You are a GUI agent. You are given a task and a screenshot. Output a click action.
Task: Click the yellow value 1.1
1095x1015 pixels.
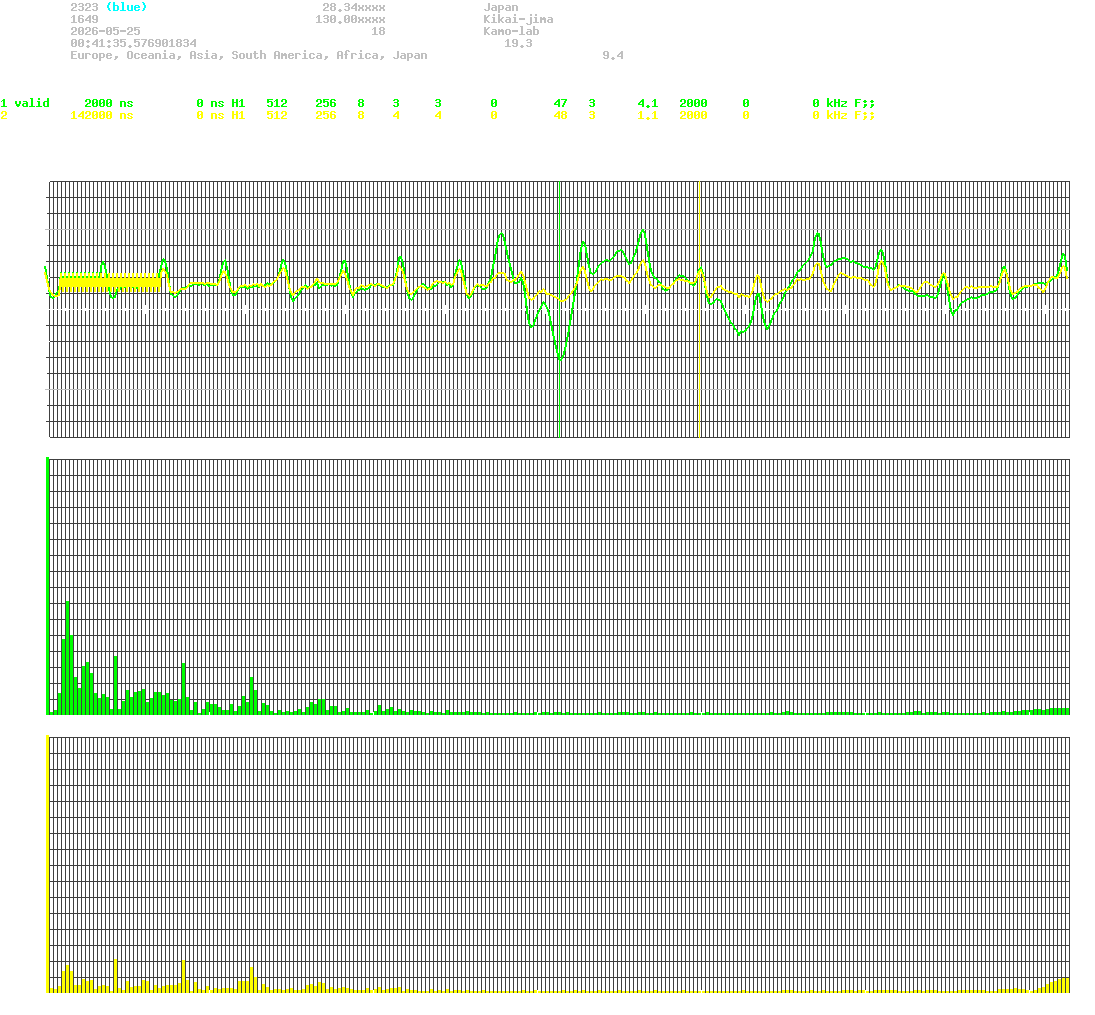point(647,115)
